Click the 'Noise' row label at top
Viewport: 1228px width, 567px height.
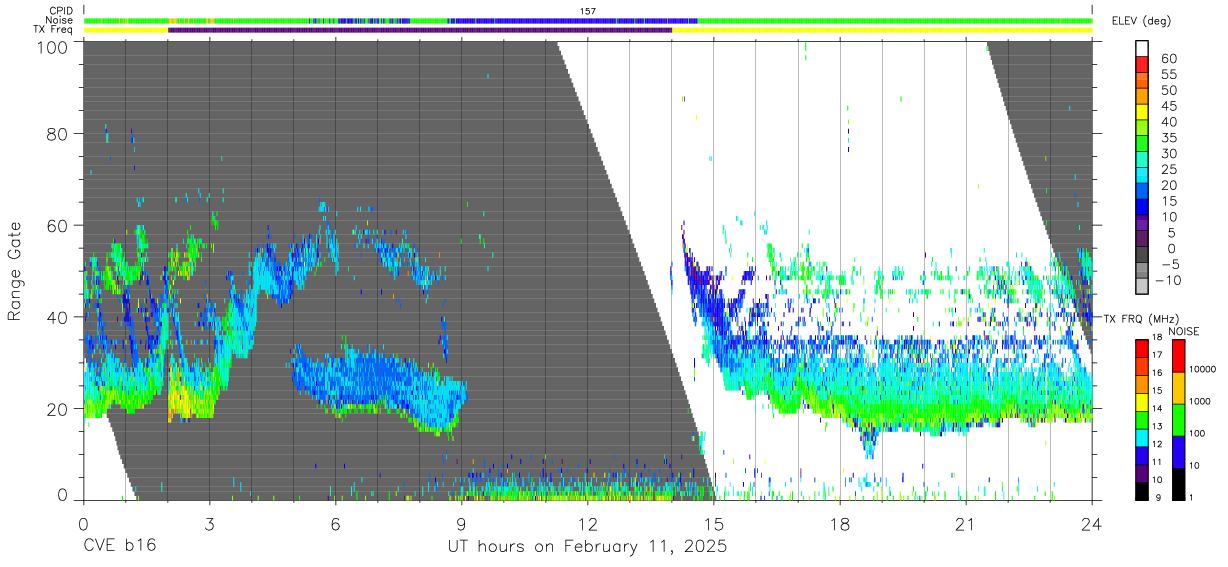tap(60, 20)
